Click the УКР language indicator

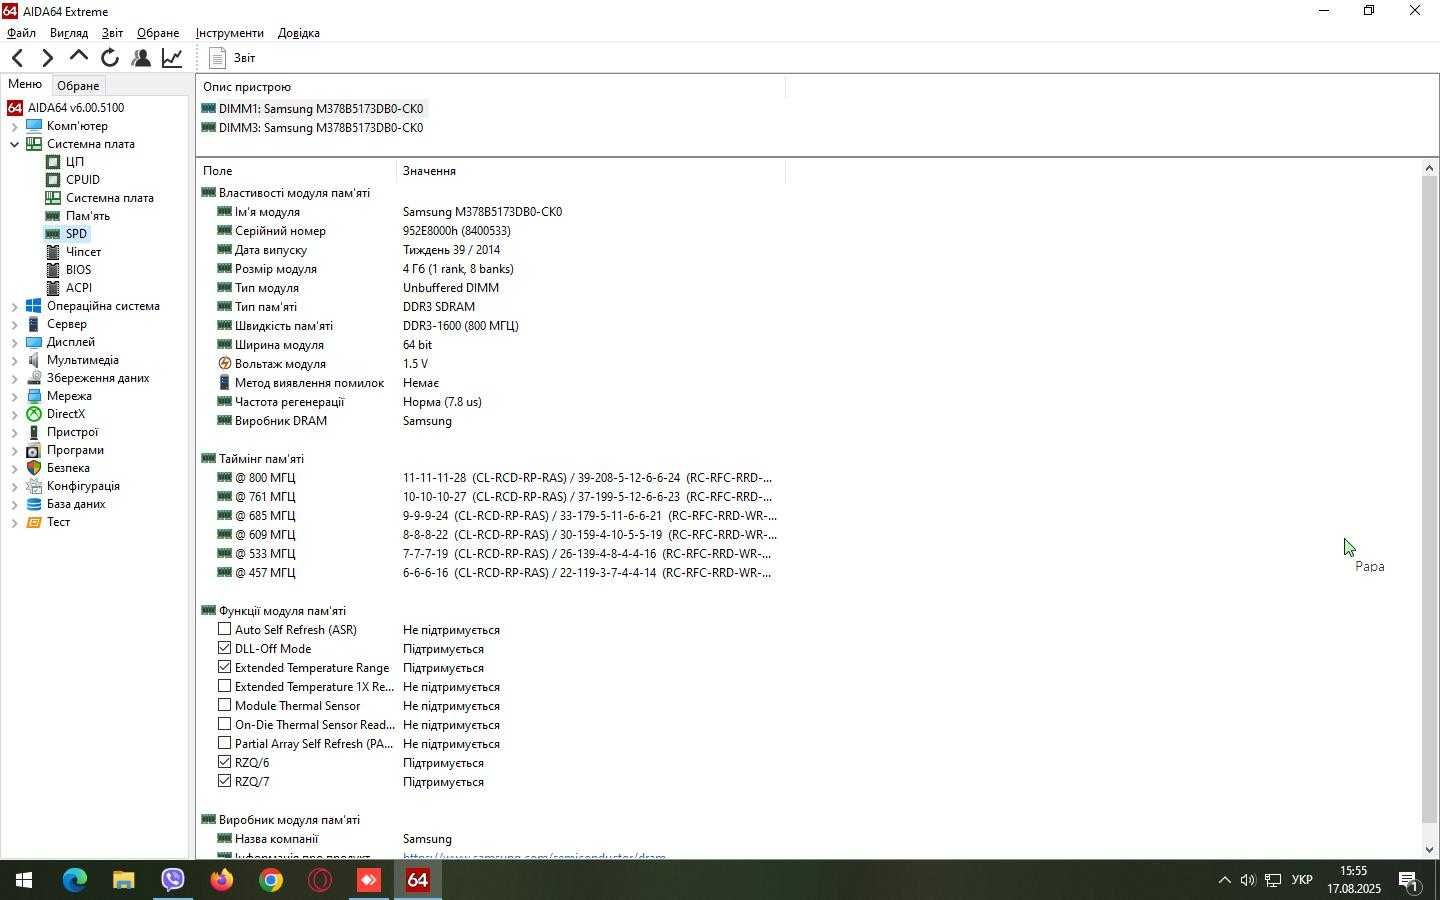[x=1302, y=880]
